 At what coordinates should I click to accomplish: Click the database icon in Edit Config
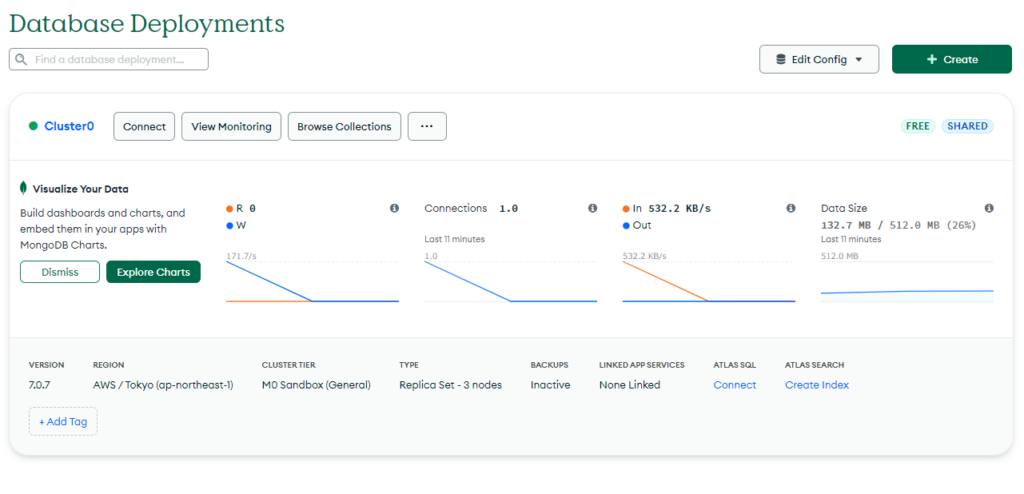(x=780, y=59)
